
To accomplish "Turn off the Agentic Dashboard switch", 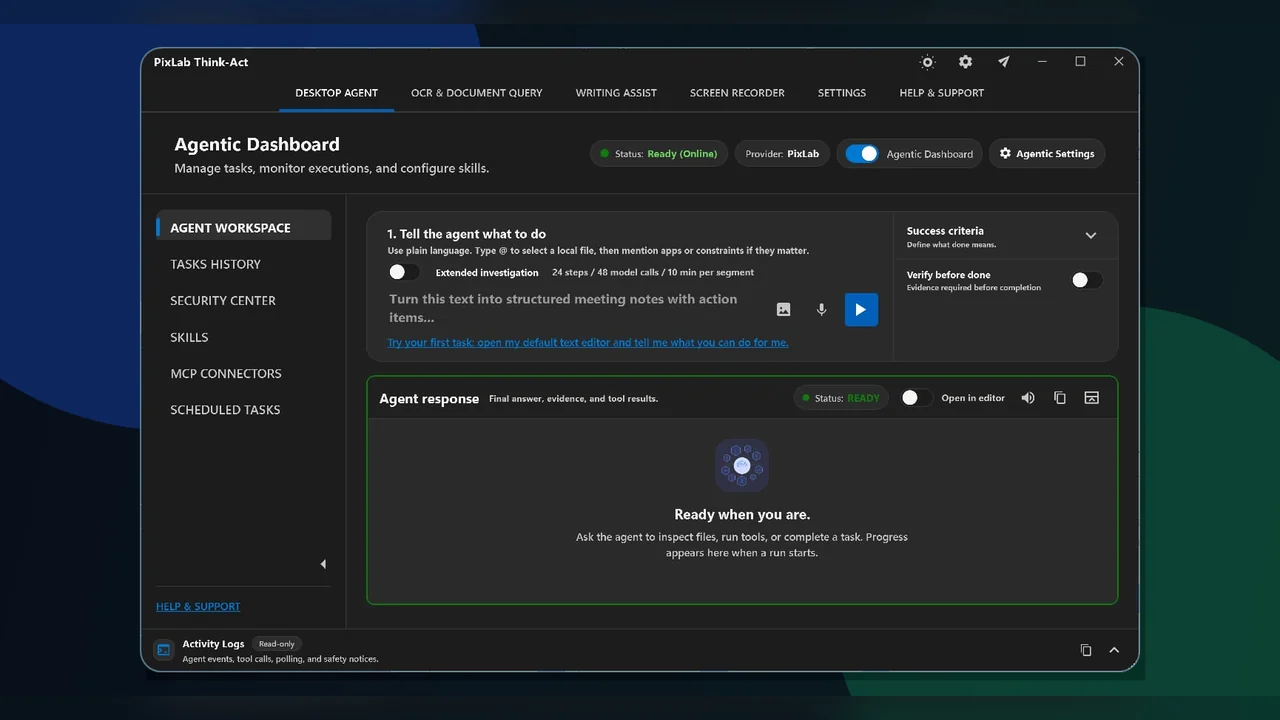I will [x=862, y=154].
